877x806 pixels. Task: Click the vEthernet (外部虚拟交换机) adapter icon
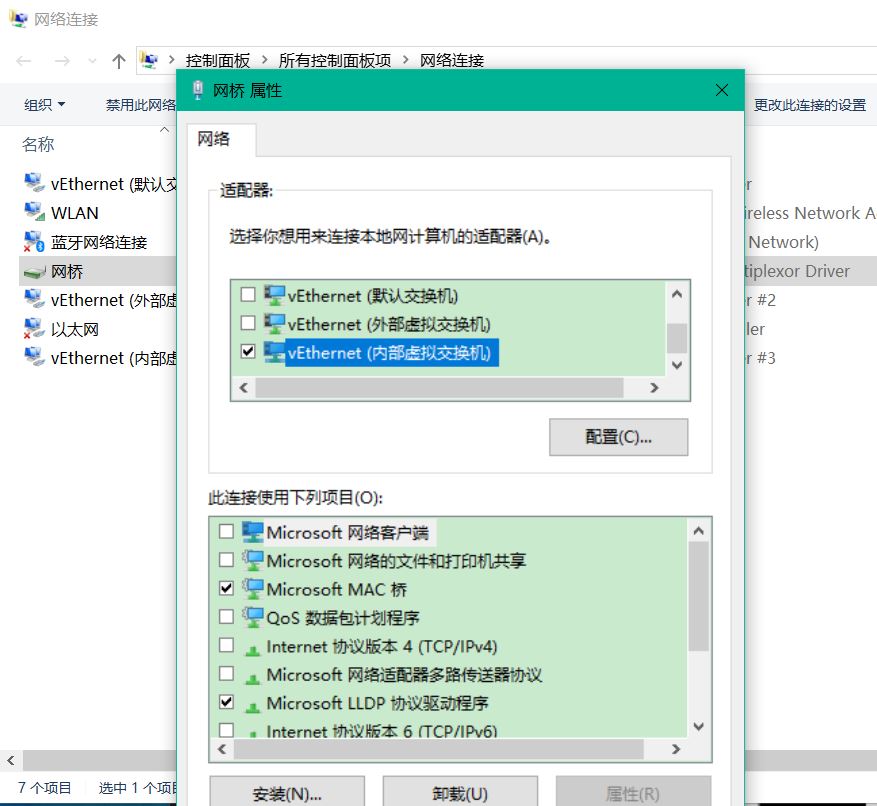[33, 299]
